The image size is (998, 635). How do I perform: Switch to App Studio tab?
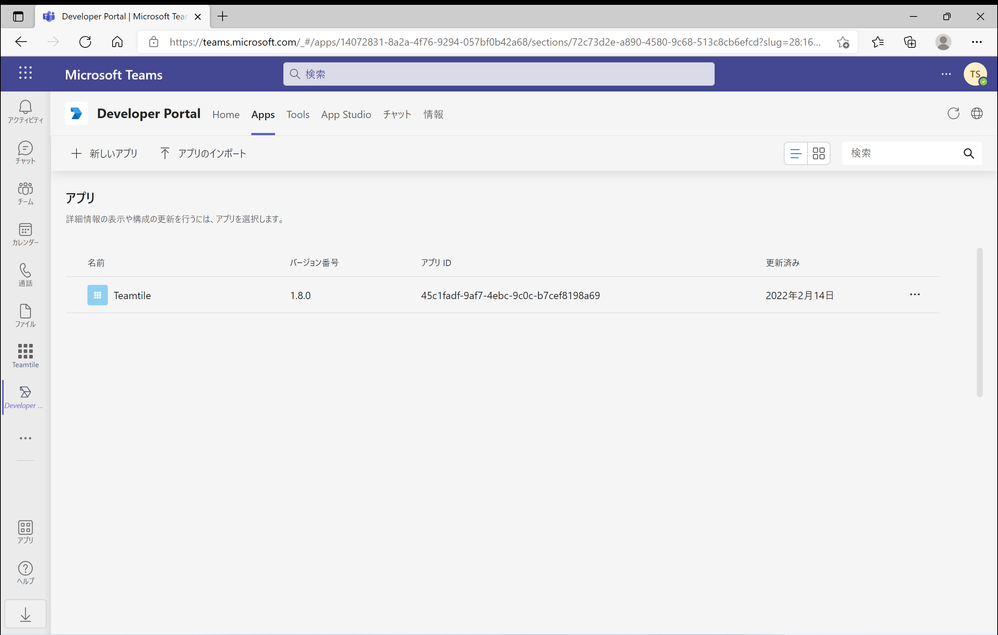click(x=346, y=115)
